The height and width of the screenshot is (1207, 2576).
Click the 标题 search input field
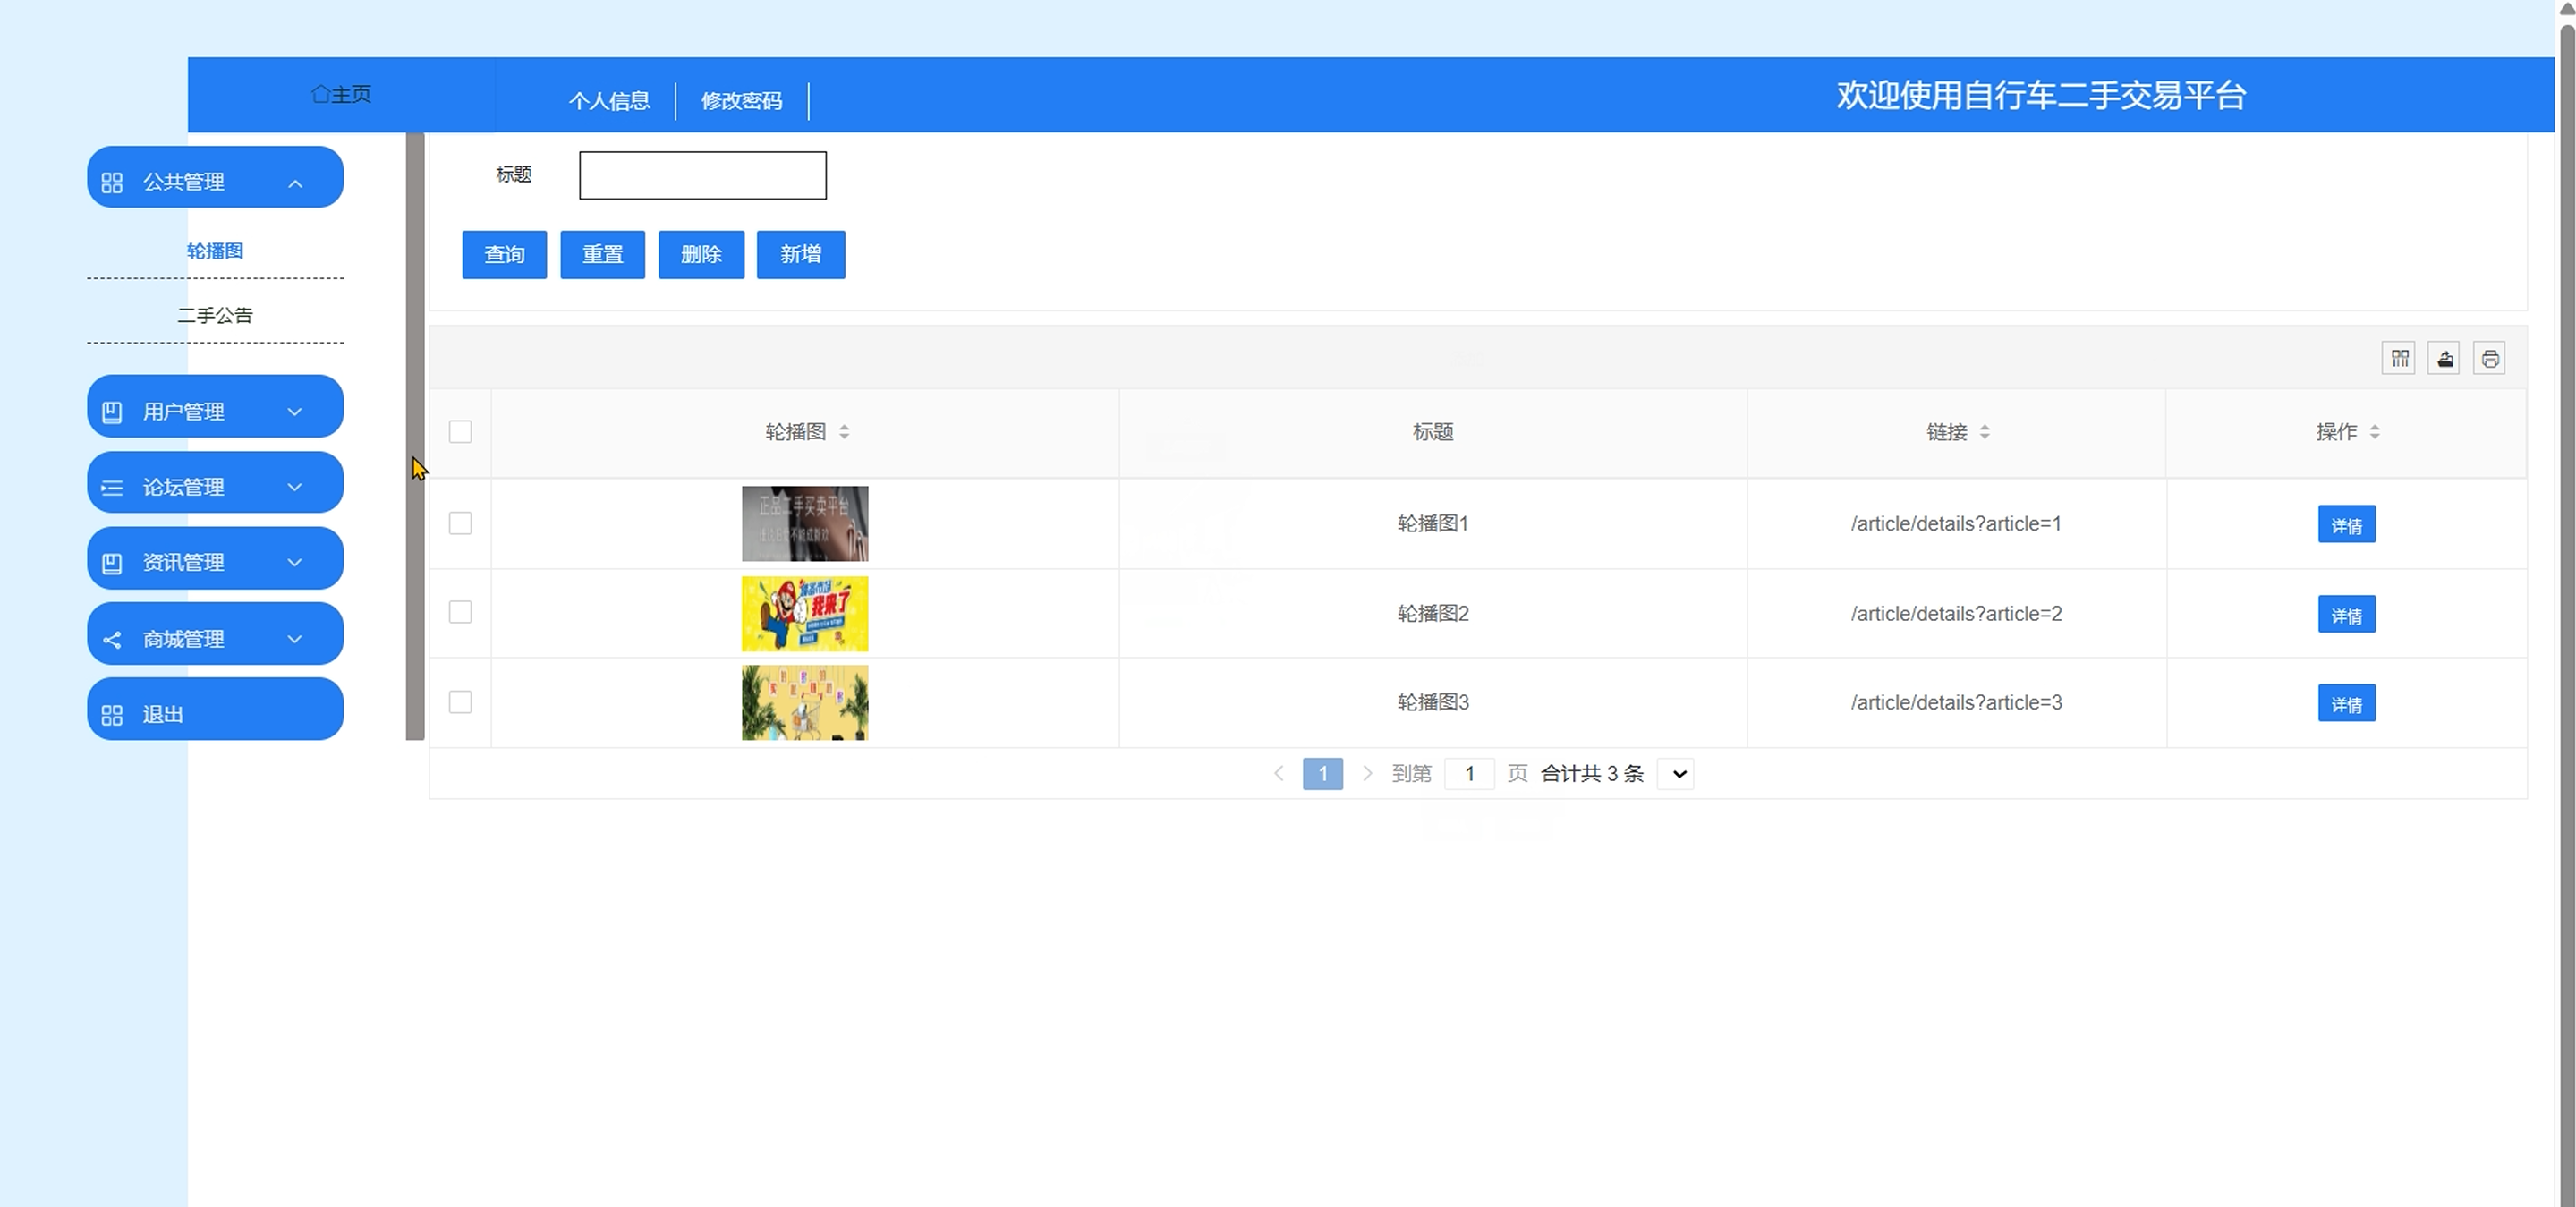coord(702,175)
